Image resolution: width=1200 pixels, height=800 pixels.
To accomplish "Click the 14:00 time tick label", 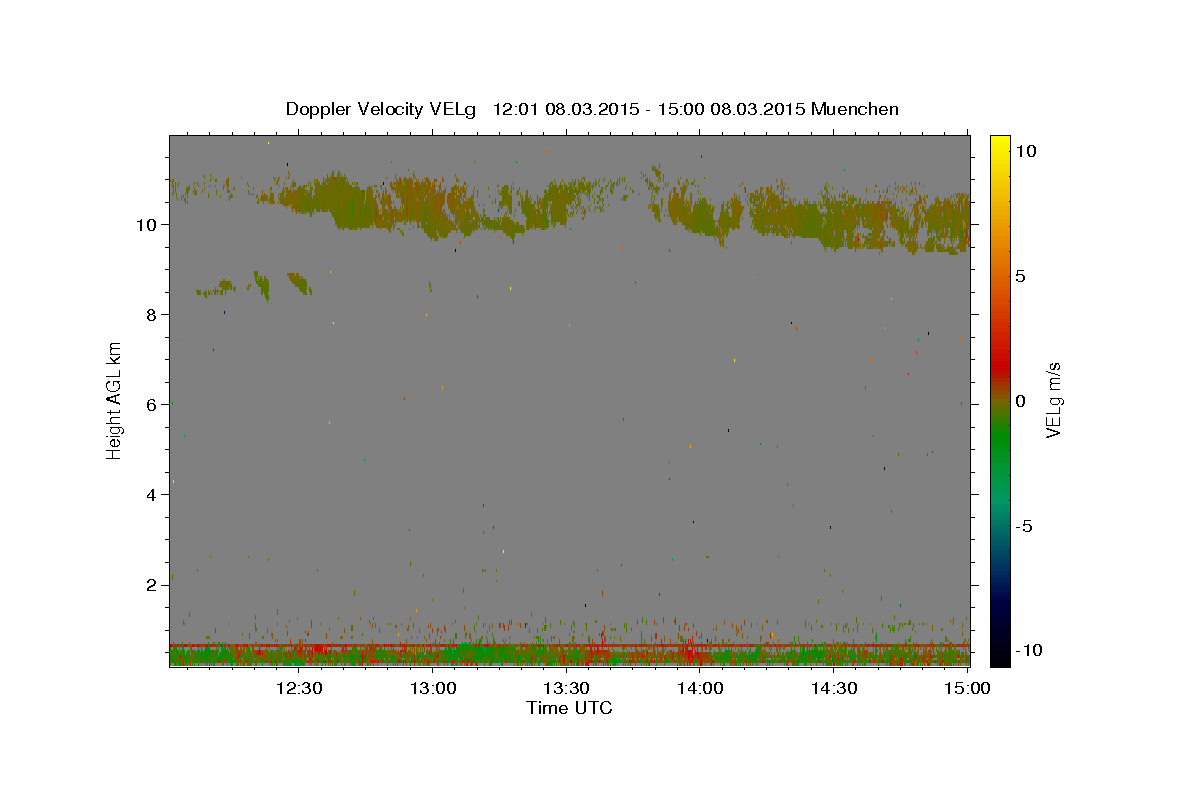I will (700, 688).
